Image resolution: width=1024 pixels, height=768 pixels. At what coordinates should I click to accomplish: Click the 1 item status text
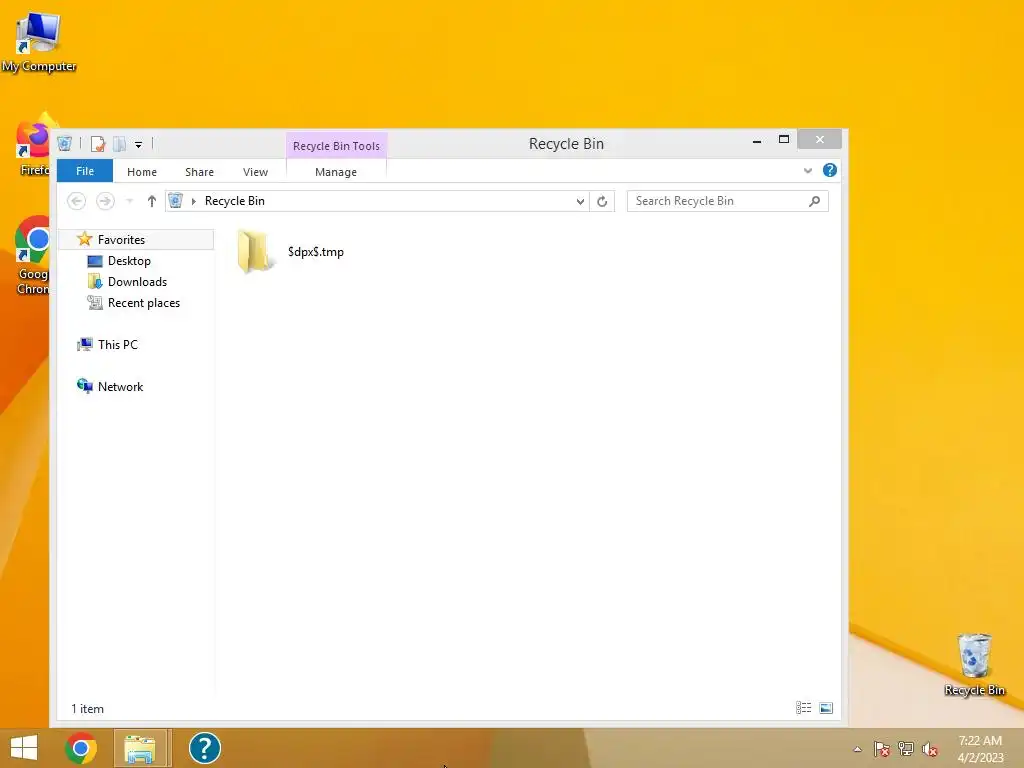(88, 709)
